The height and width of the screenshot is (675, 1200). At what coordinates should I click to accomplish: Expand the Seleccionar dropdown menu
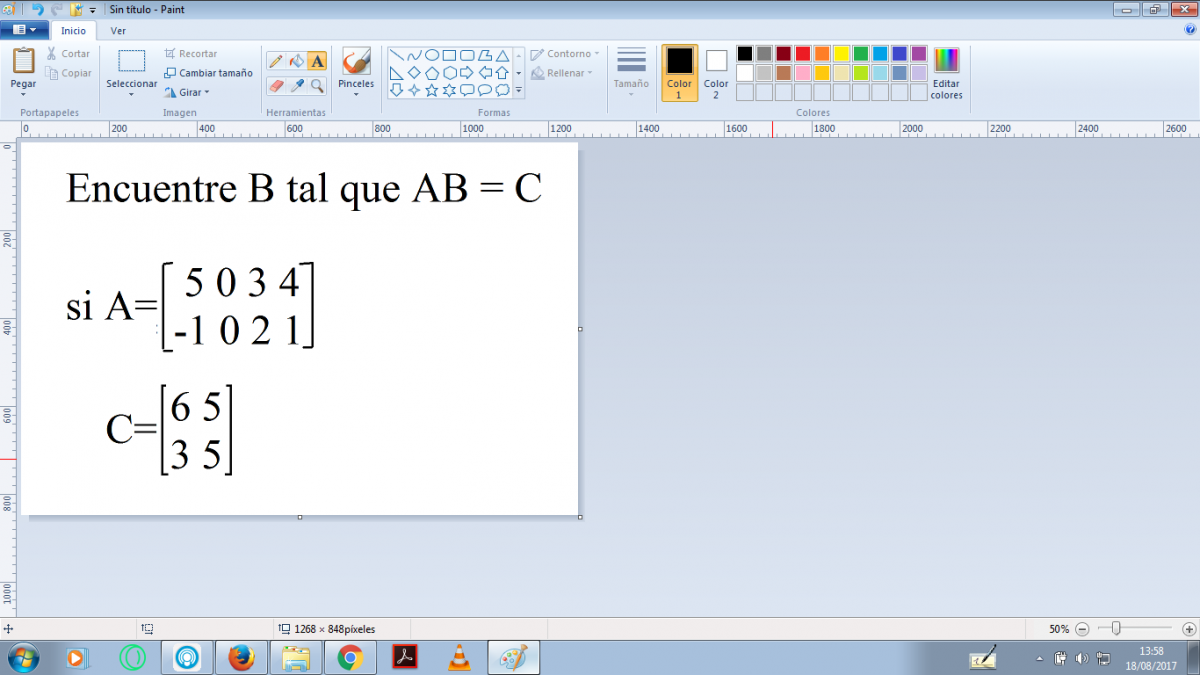pos(132,95)
